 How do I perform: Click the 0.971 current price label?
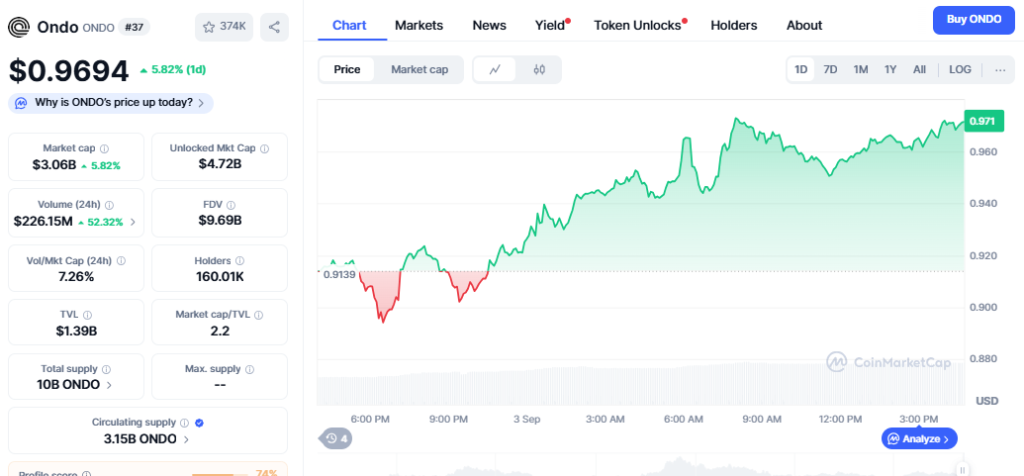(982, 121)
